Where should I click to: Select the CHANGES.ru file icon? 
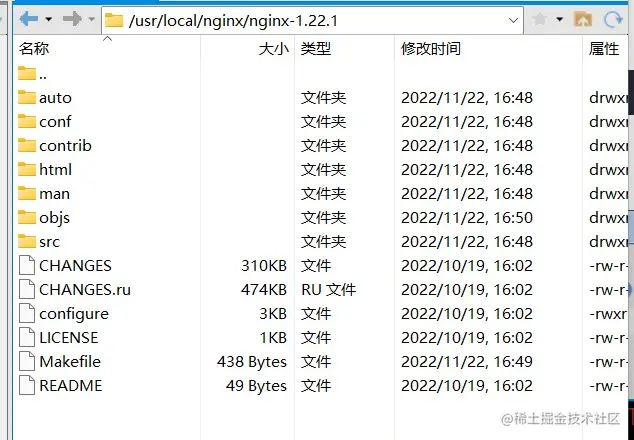(x=27, y=290)
